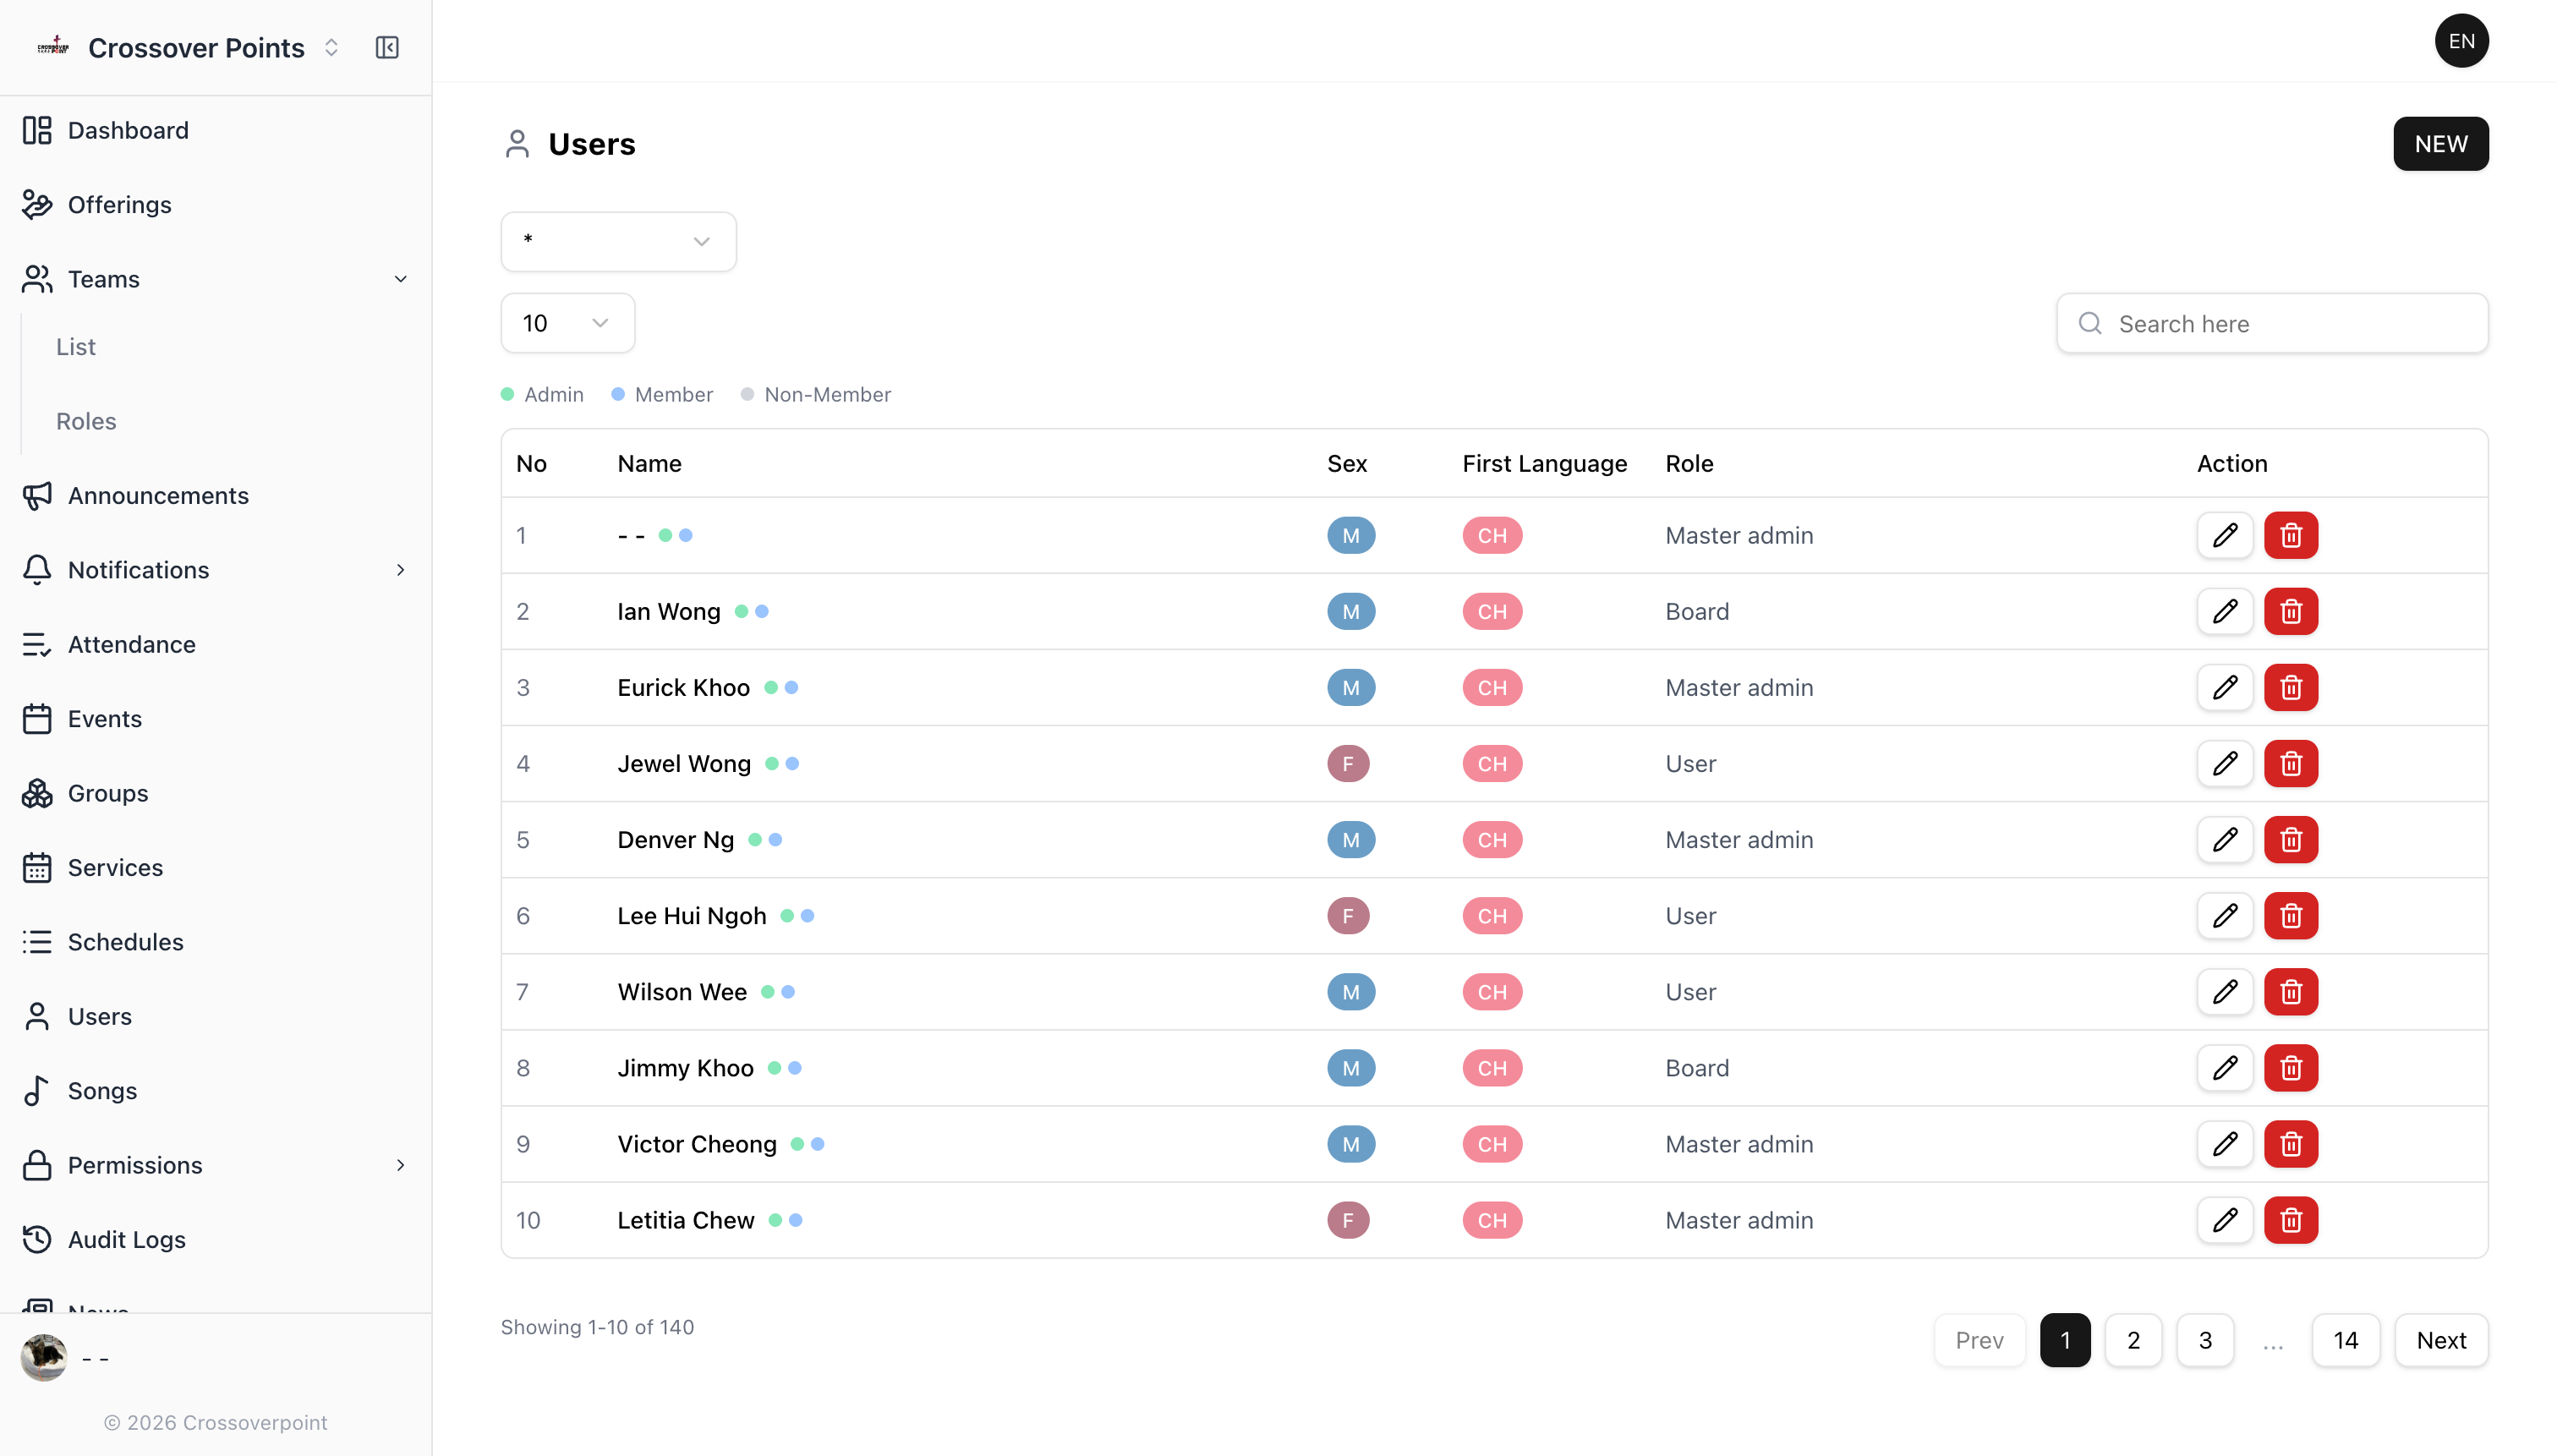The image size is (2557, 1456).
Task: Click the Next pagination button
Action: pos(2441,1340)
